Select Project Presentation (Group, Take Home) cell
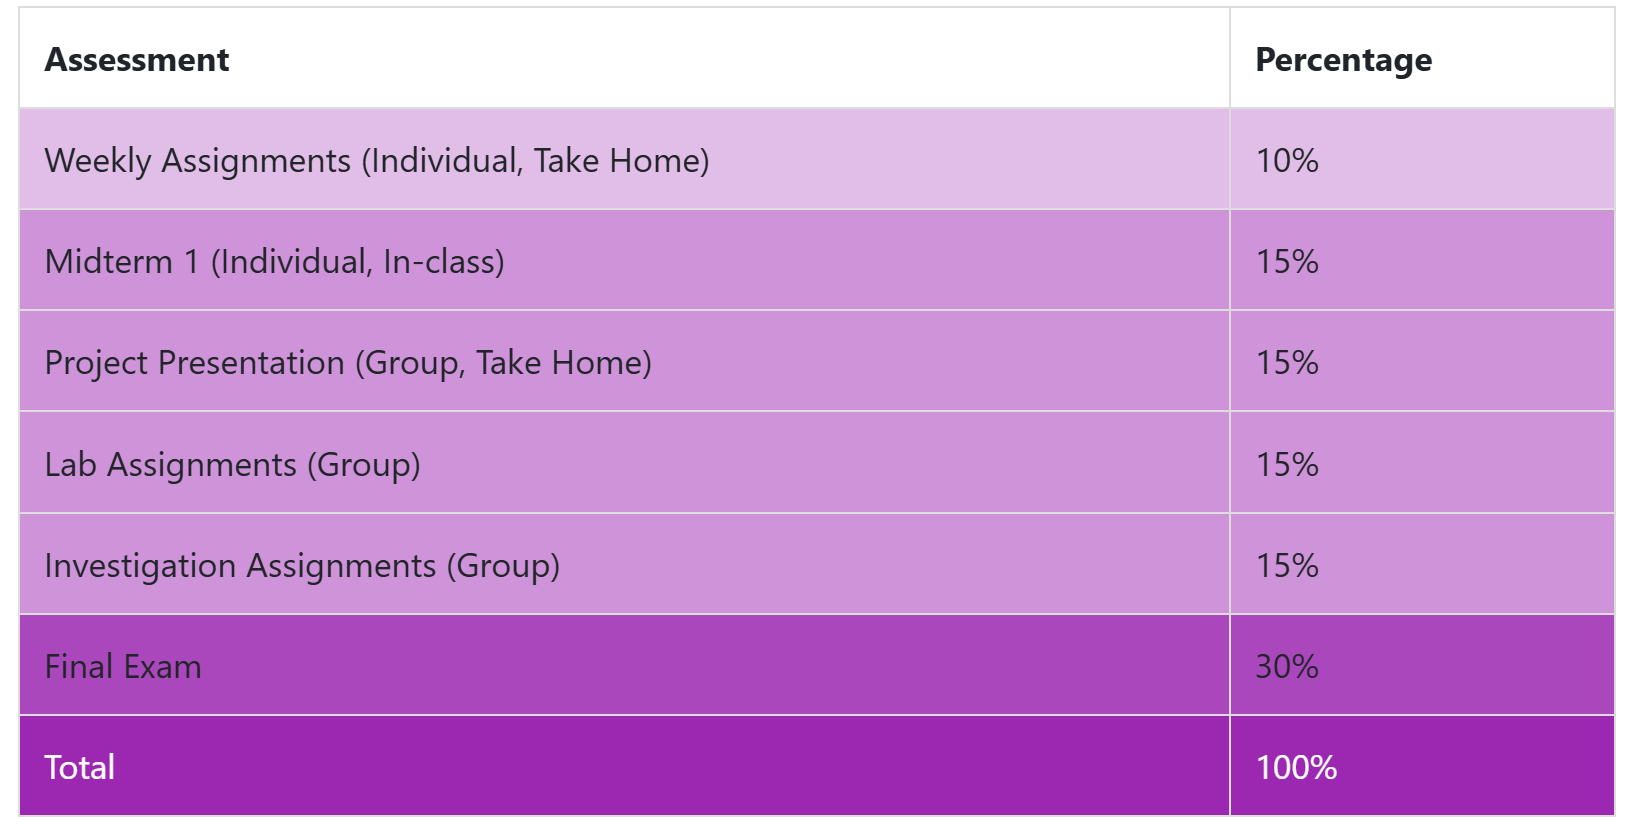The image size is (1628, 826). click(348, 363)
